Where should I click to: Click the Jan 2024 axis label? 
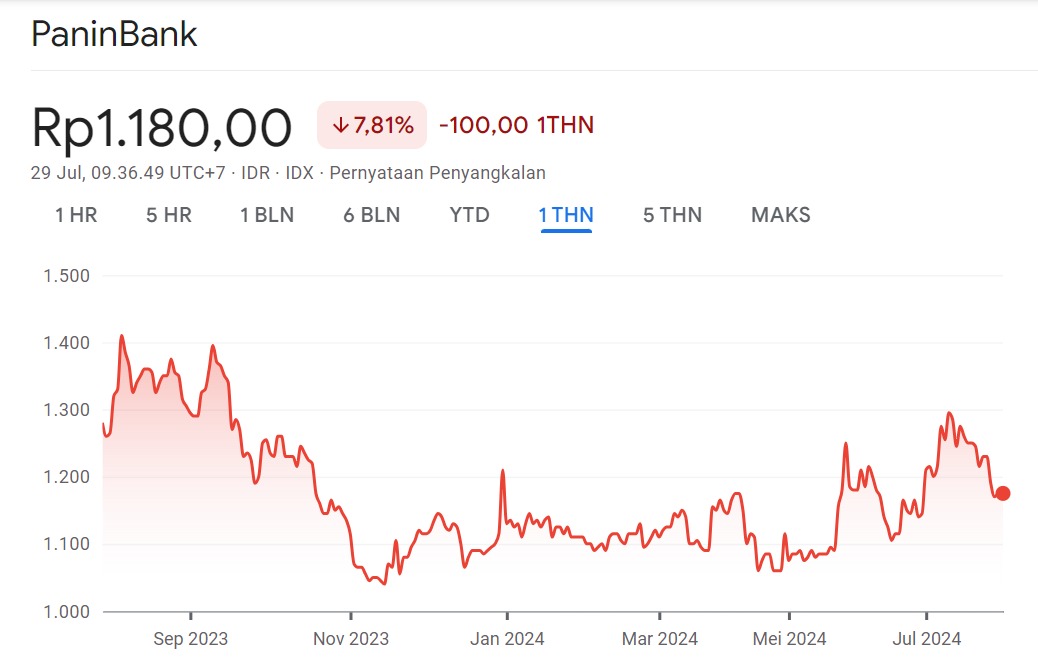507,639
